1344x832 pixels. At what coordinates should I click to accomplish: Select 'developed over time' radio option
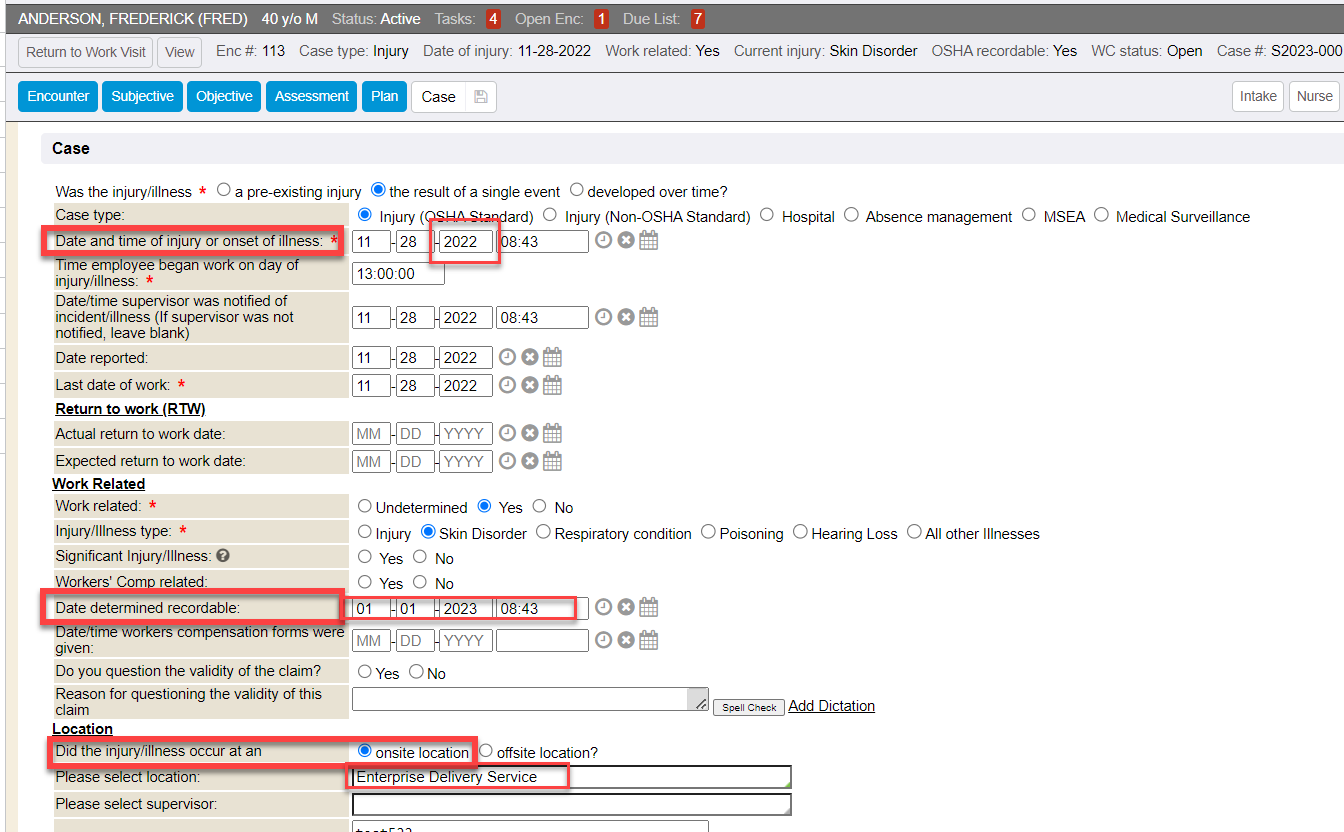coord(577,190)
